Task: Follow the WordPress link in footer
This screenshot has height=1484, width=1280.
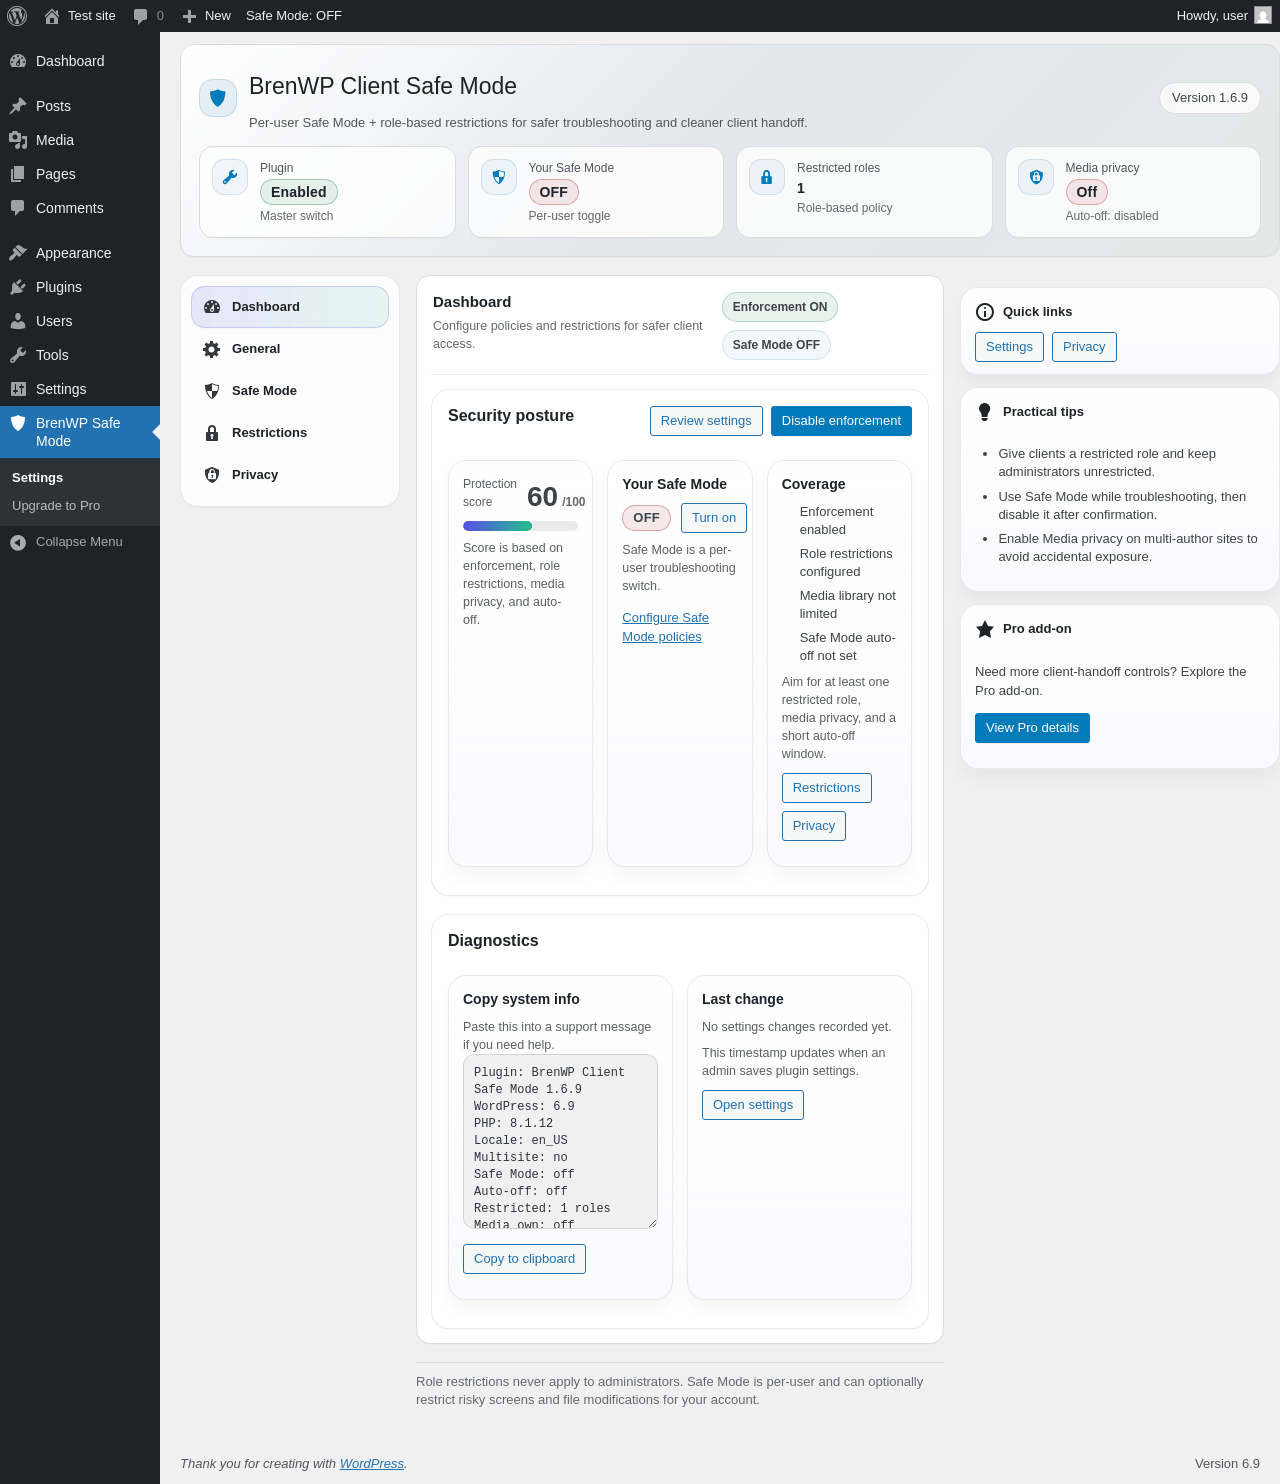Action: 372,1464
